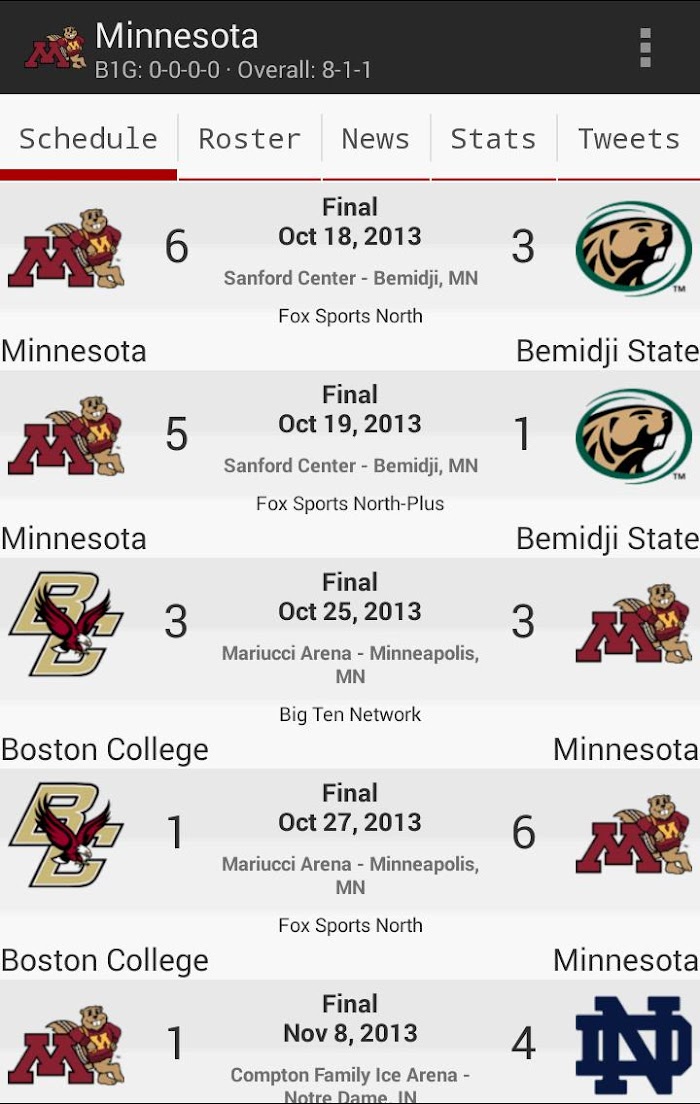Tap Minnesota logo in Oct 27 game
Screen dimensions: 700x1104
click(633, 834)
